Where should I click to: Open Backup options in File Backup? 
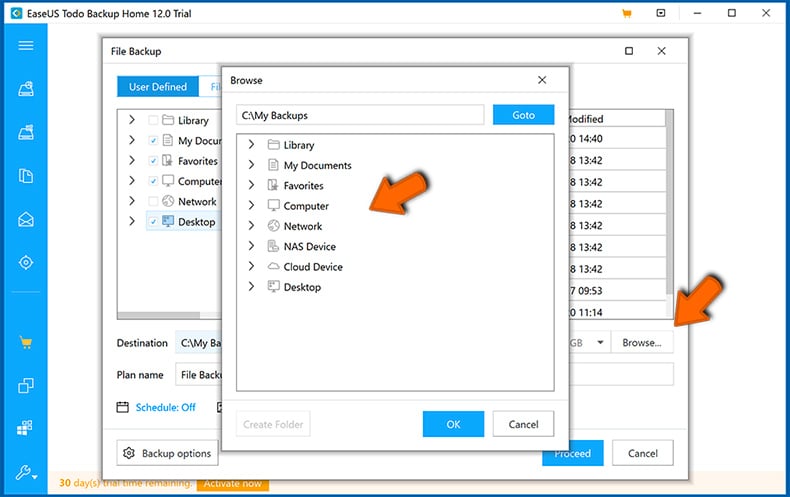coord(168,453)
